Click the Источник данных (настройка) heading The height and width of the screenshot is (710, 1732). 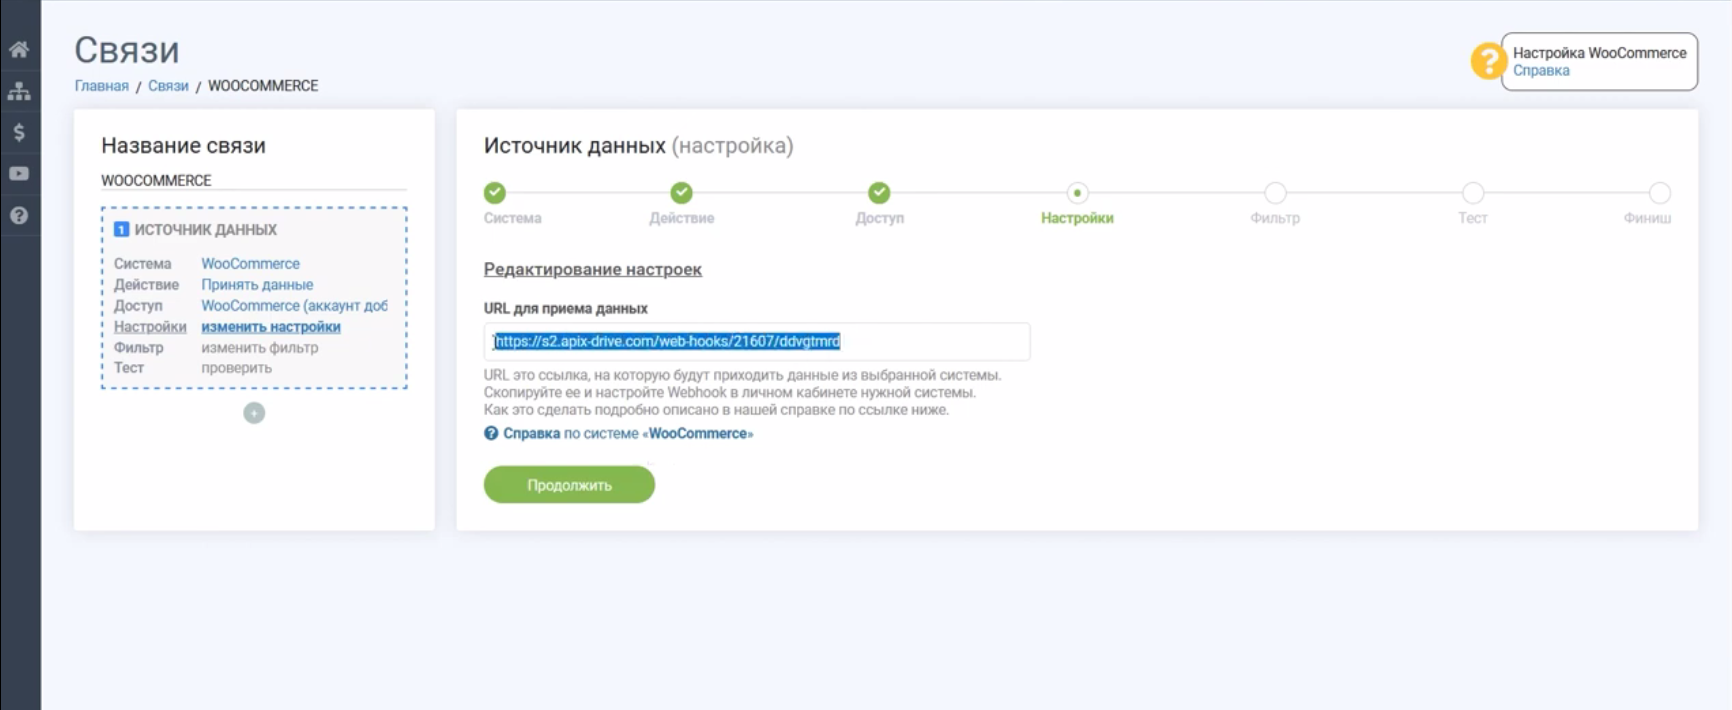tap(638, 145)
